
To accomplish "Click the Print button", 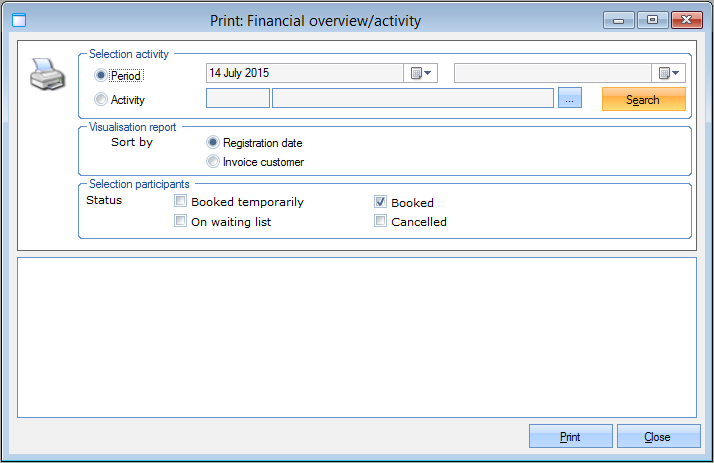I will tap(571, 437).
